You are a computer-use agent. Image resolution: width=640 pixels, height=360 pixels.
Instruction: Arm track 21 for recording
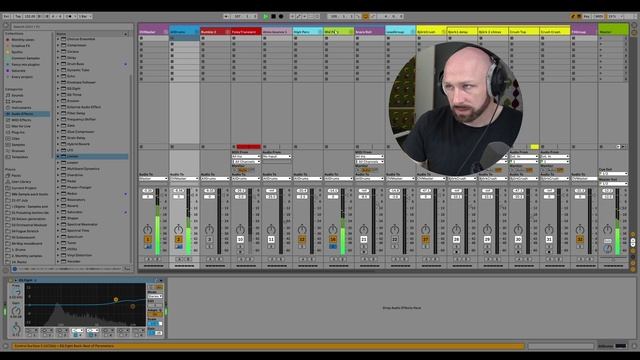(363, 252)
